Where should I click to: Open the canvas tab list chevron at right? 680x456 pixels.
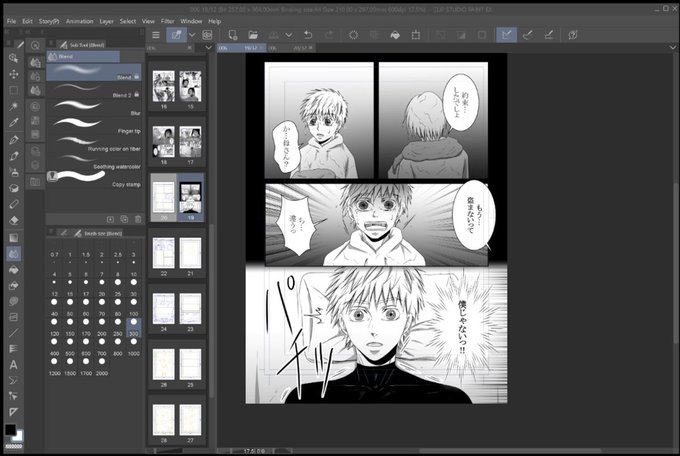click(x=673, y=47)
